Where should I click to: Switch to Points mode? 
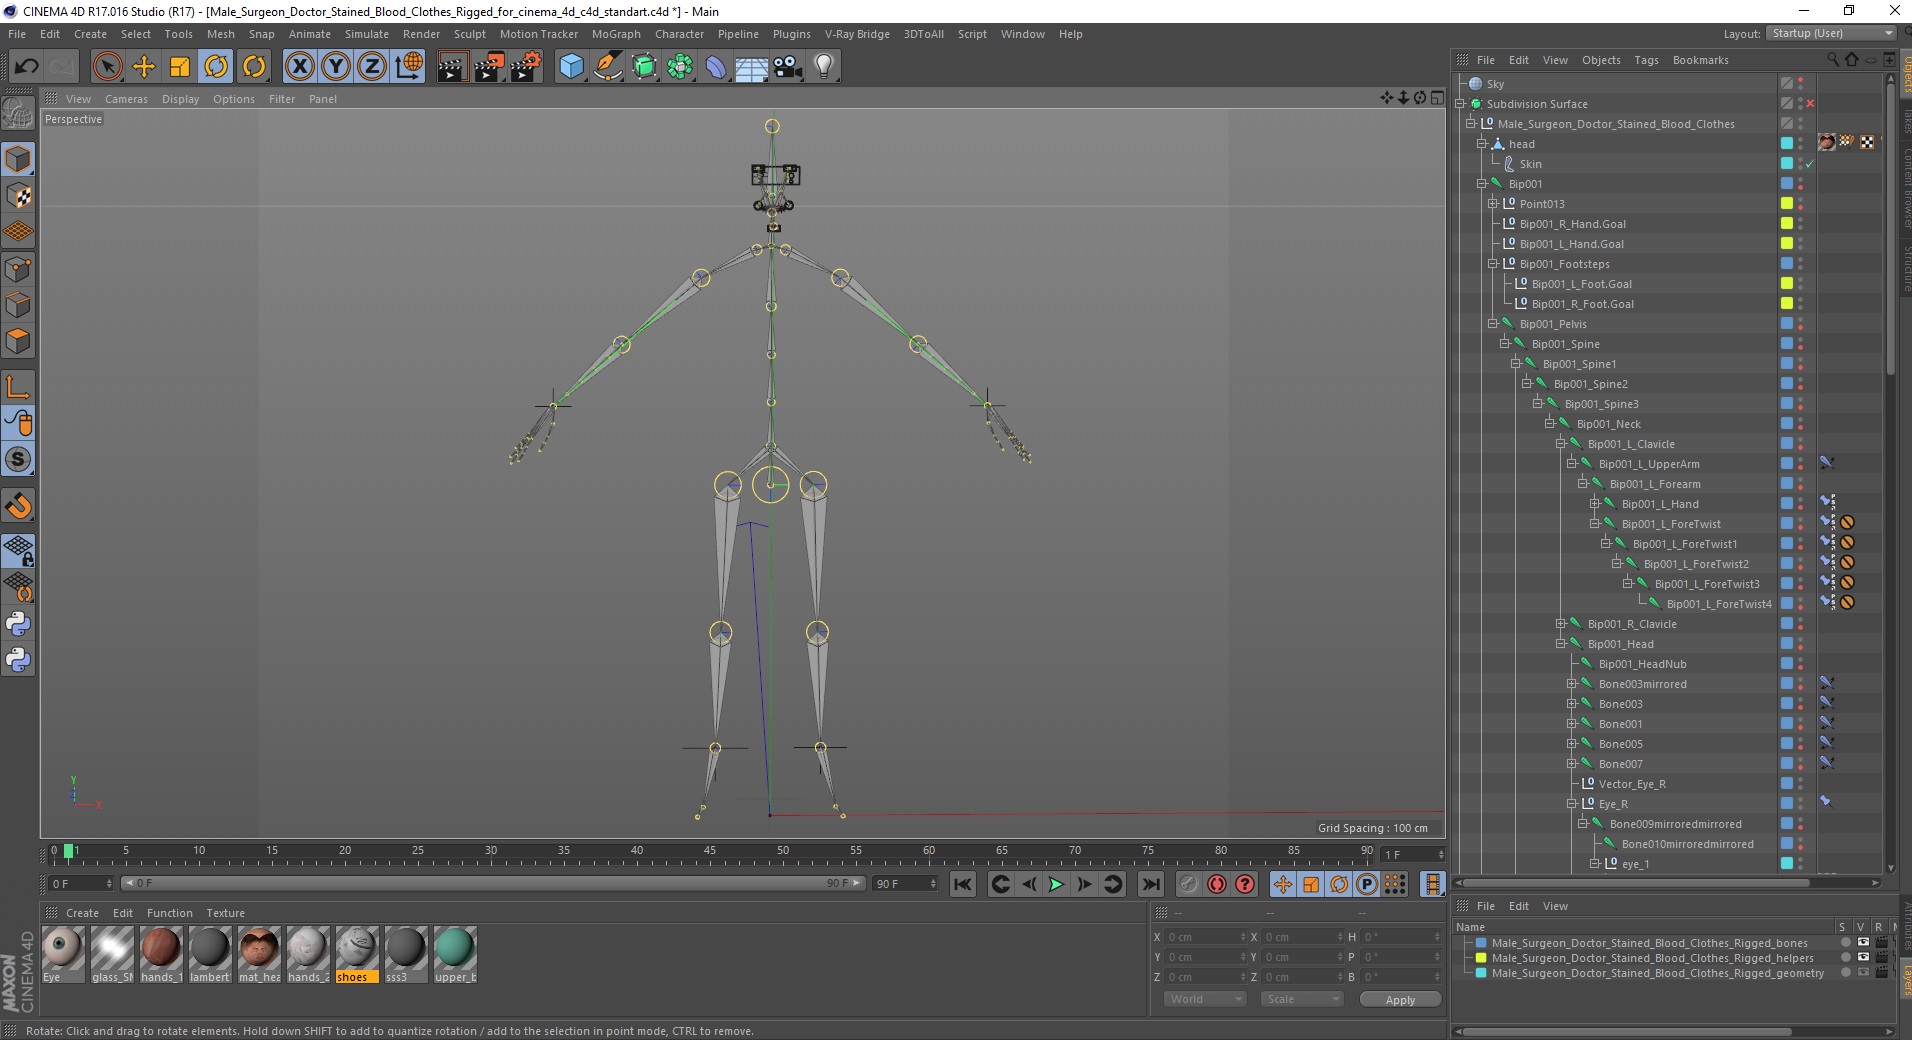[x=18, y=269]
